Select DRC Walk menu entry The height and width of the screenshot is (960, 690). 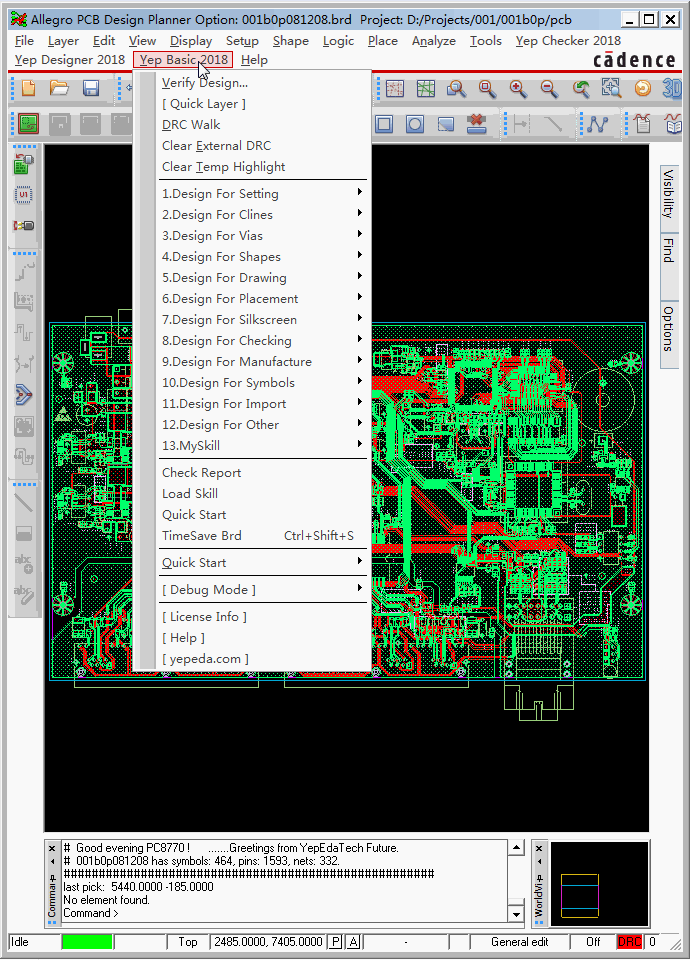click(262, 125)
